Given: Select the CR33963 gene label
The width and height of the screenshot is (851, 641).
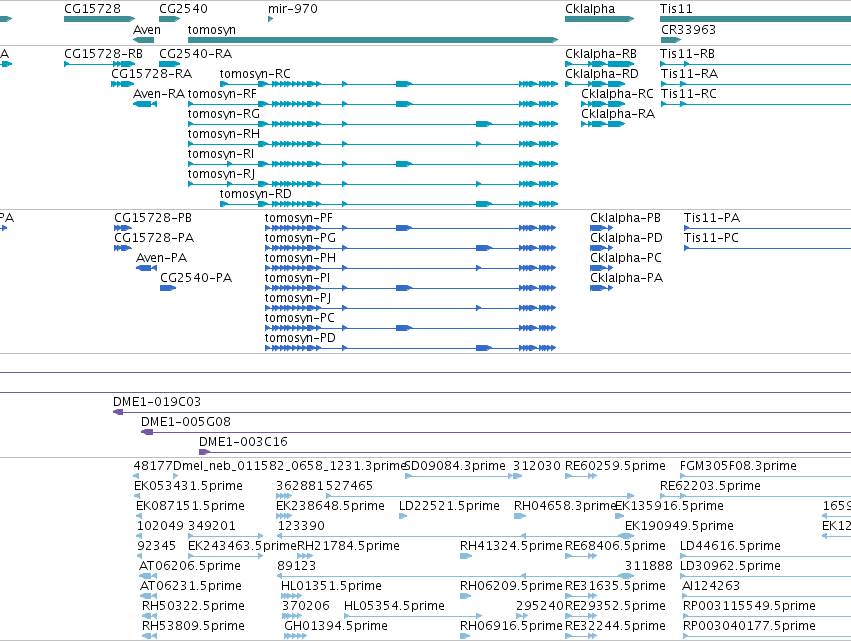Looking at the screenshot, I should tap(688, 30).
